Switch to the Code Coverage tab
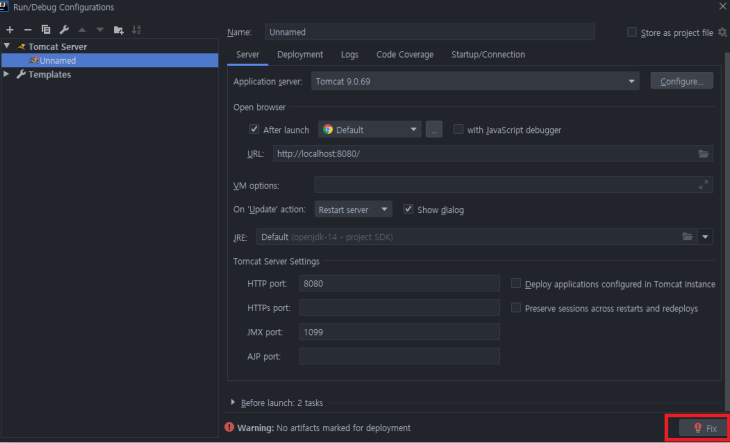The height and width of the screenshot is (443, 730). (405, 54)
